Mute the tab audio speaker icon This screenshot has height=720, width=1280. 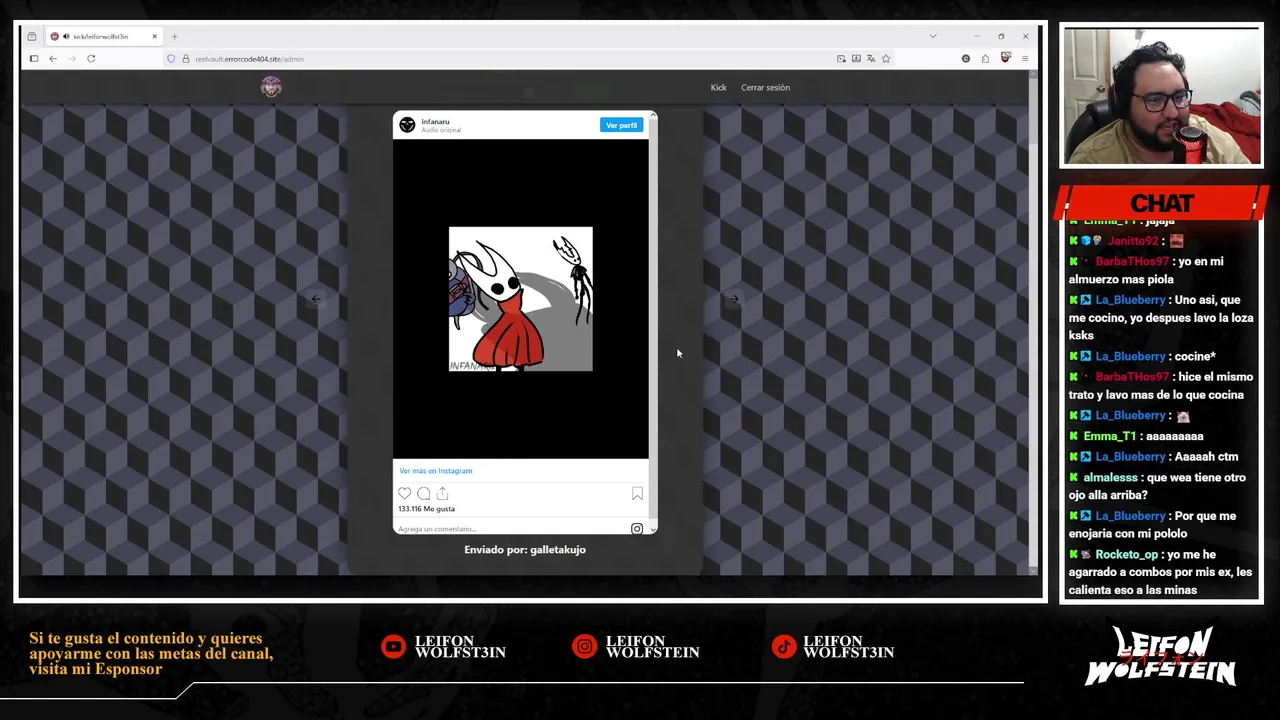[x=66, y=36]
